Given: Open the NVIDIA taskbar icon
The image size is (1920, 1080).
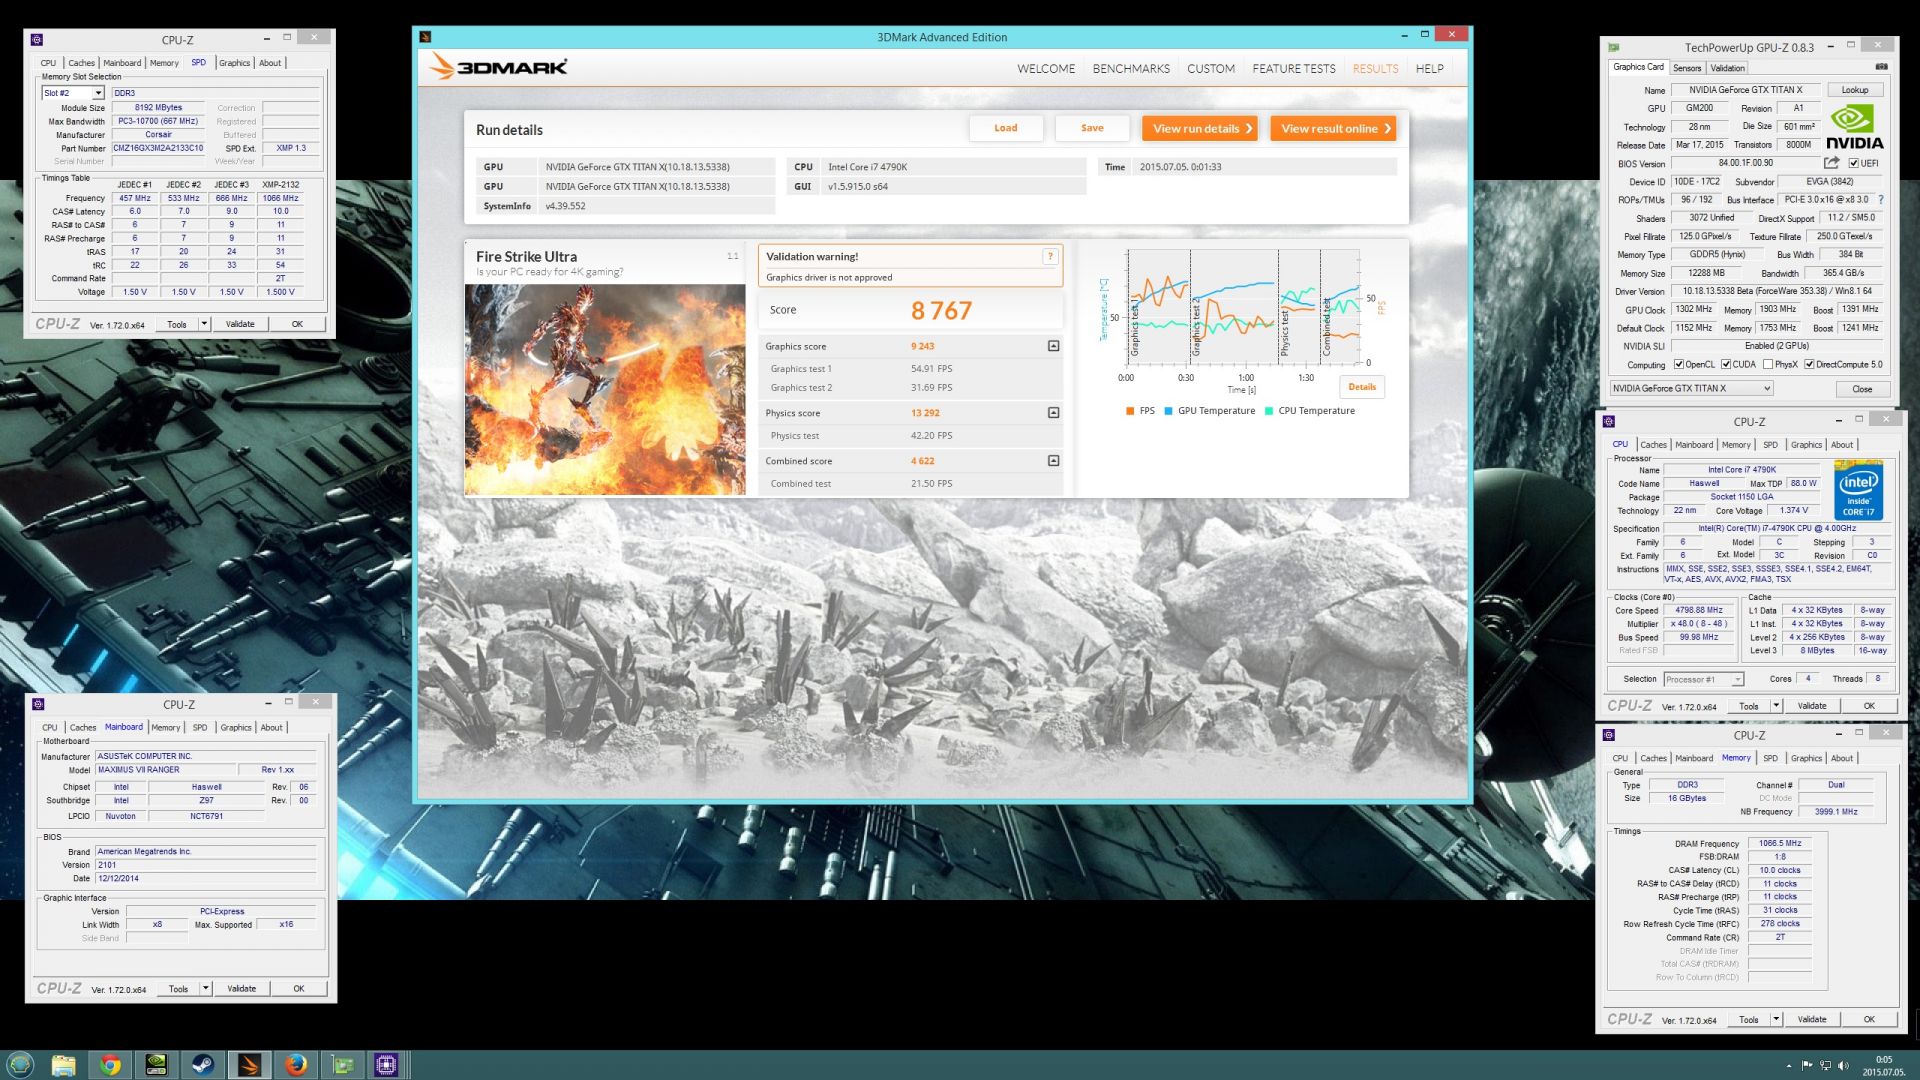Looking at the screenshot, I should coord(156,1065).
